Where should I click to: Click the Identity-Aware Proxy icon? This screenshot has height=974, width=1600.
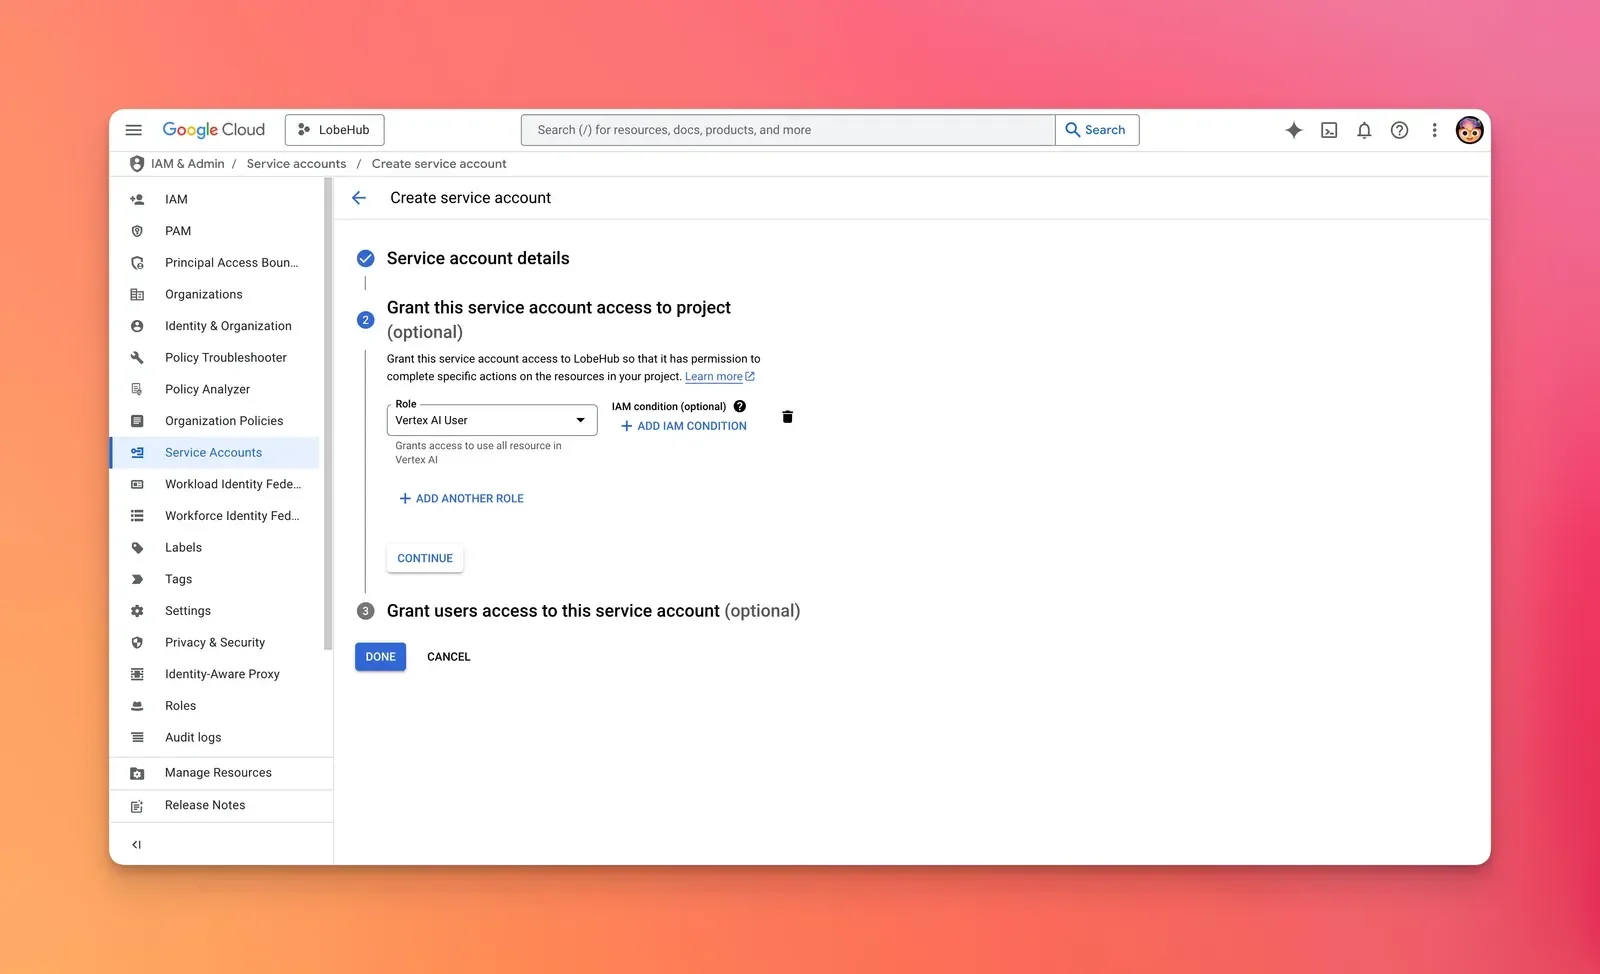(x=137, y=674)
